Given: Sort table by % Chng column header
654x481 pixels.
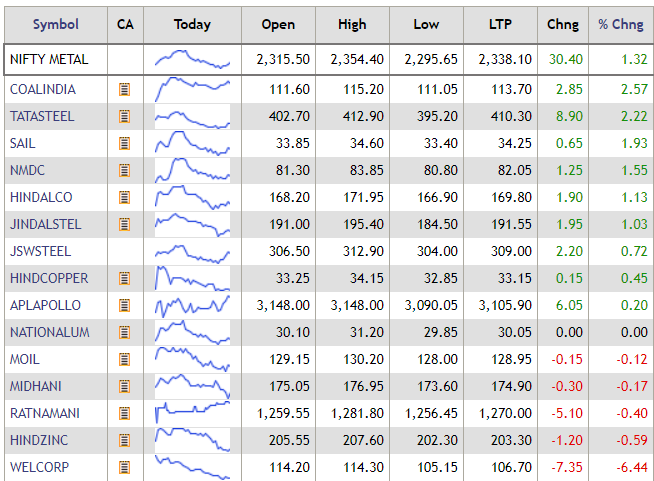Looking at the screenshot, I should 621,24.
